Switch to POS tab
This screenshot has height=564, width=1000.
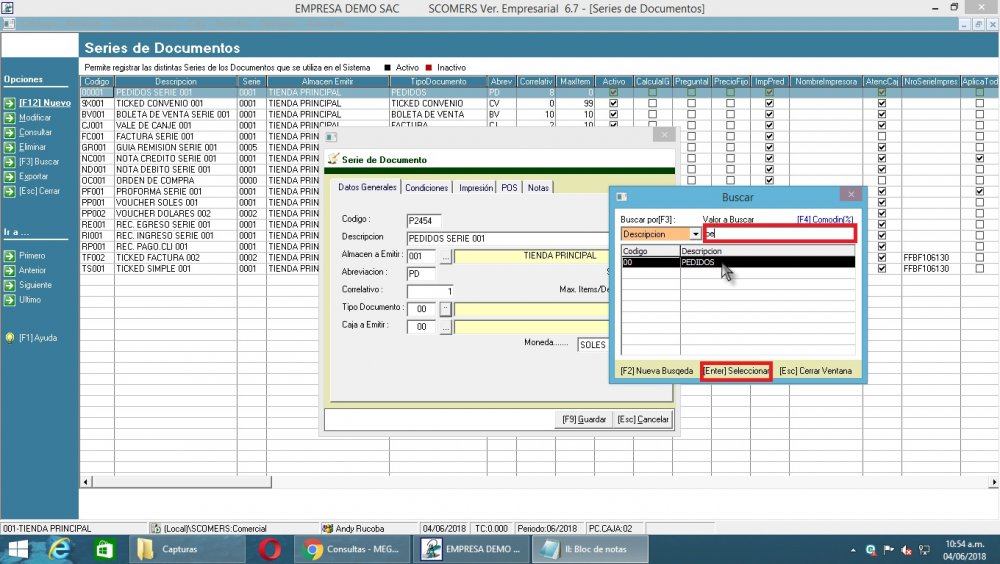pyautogui.click(x=509, y=188)
